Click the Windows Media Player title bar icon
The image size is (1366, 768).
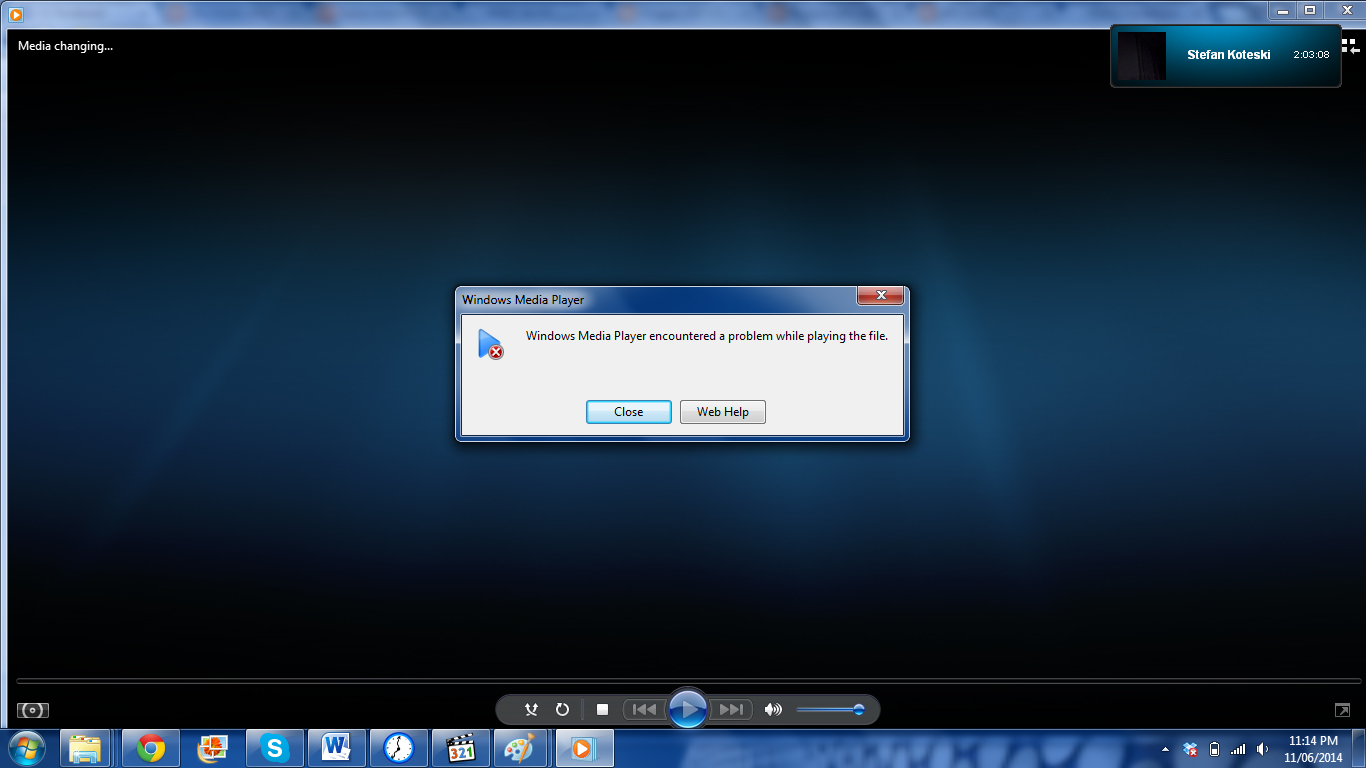click(16, 14)
